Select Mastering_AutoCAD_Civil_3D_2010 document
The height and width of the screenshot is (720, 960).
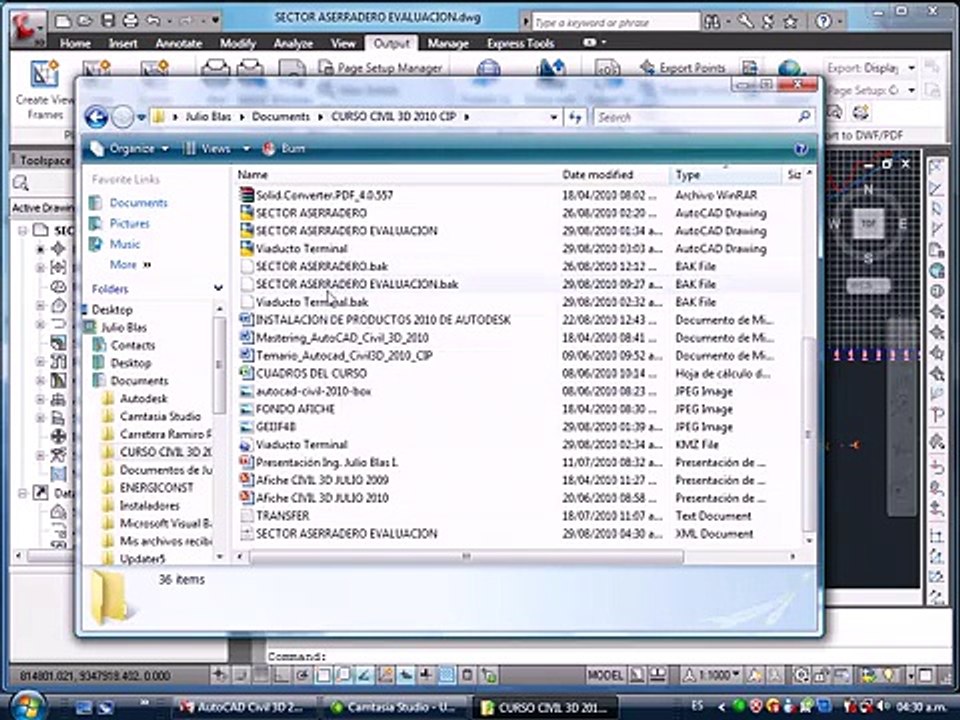pyautogui.click(x=342, y=337)
